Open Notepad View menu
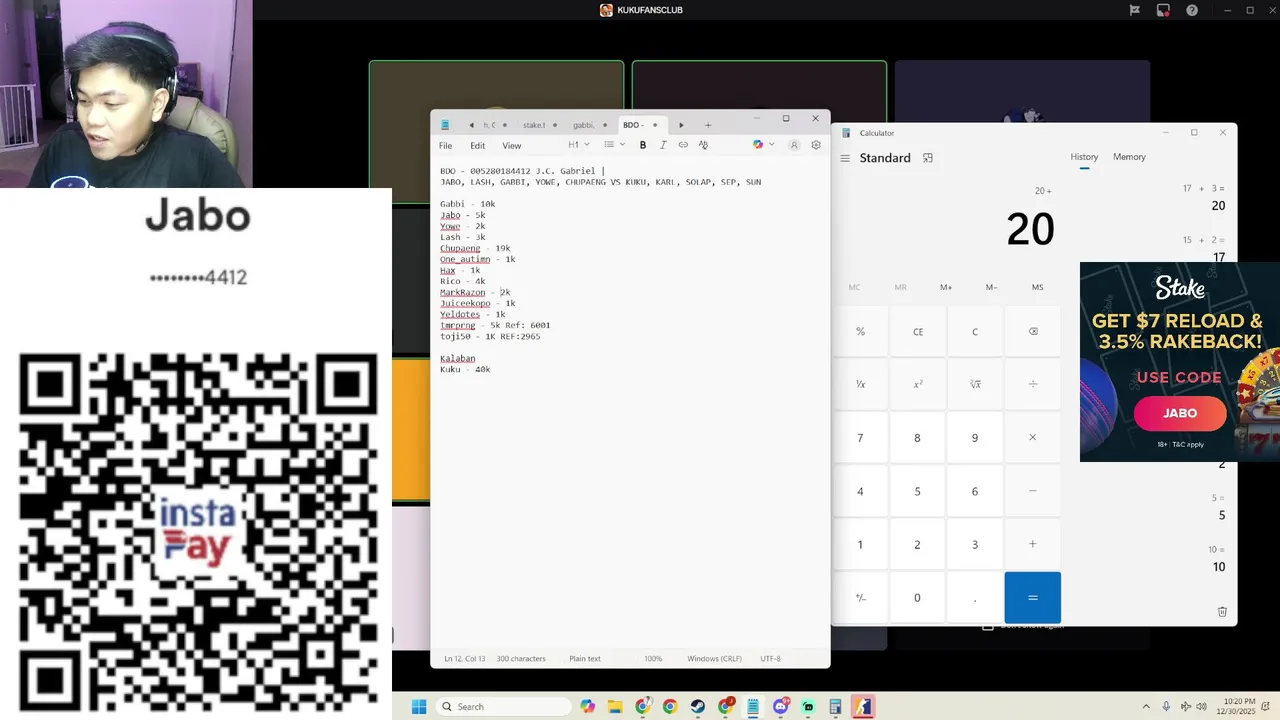Screen dimensions: 1280x720 (511, 146)
